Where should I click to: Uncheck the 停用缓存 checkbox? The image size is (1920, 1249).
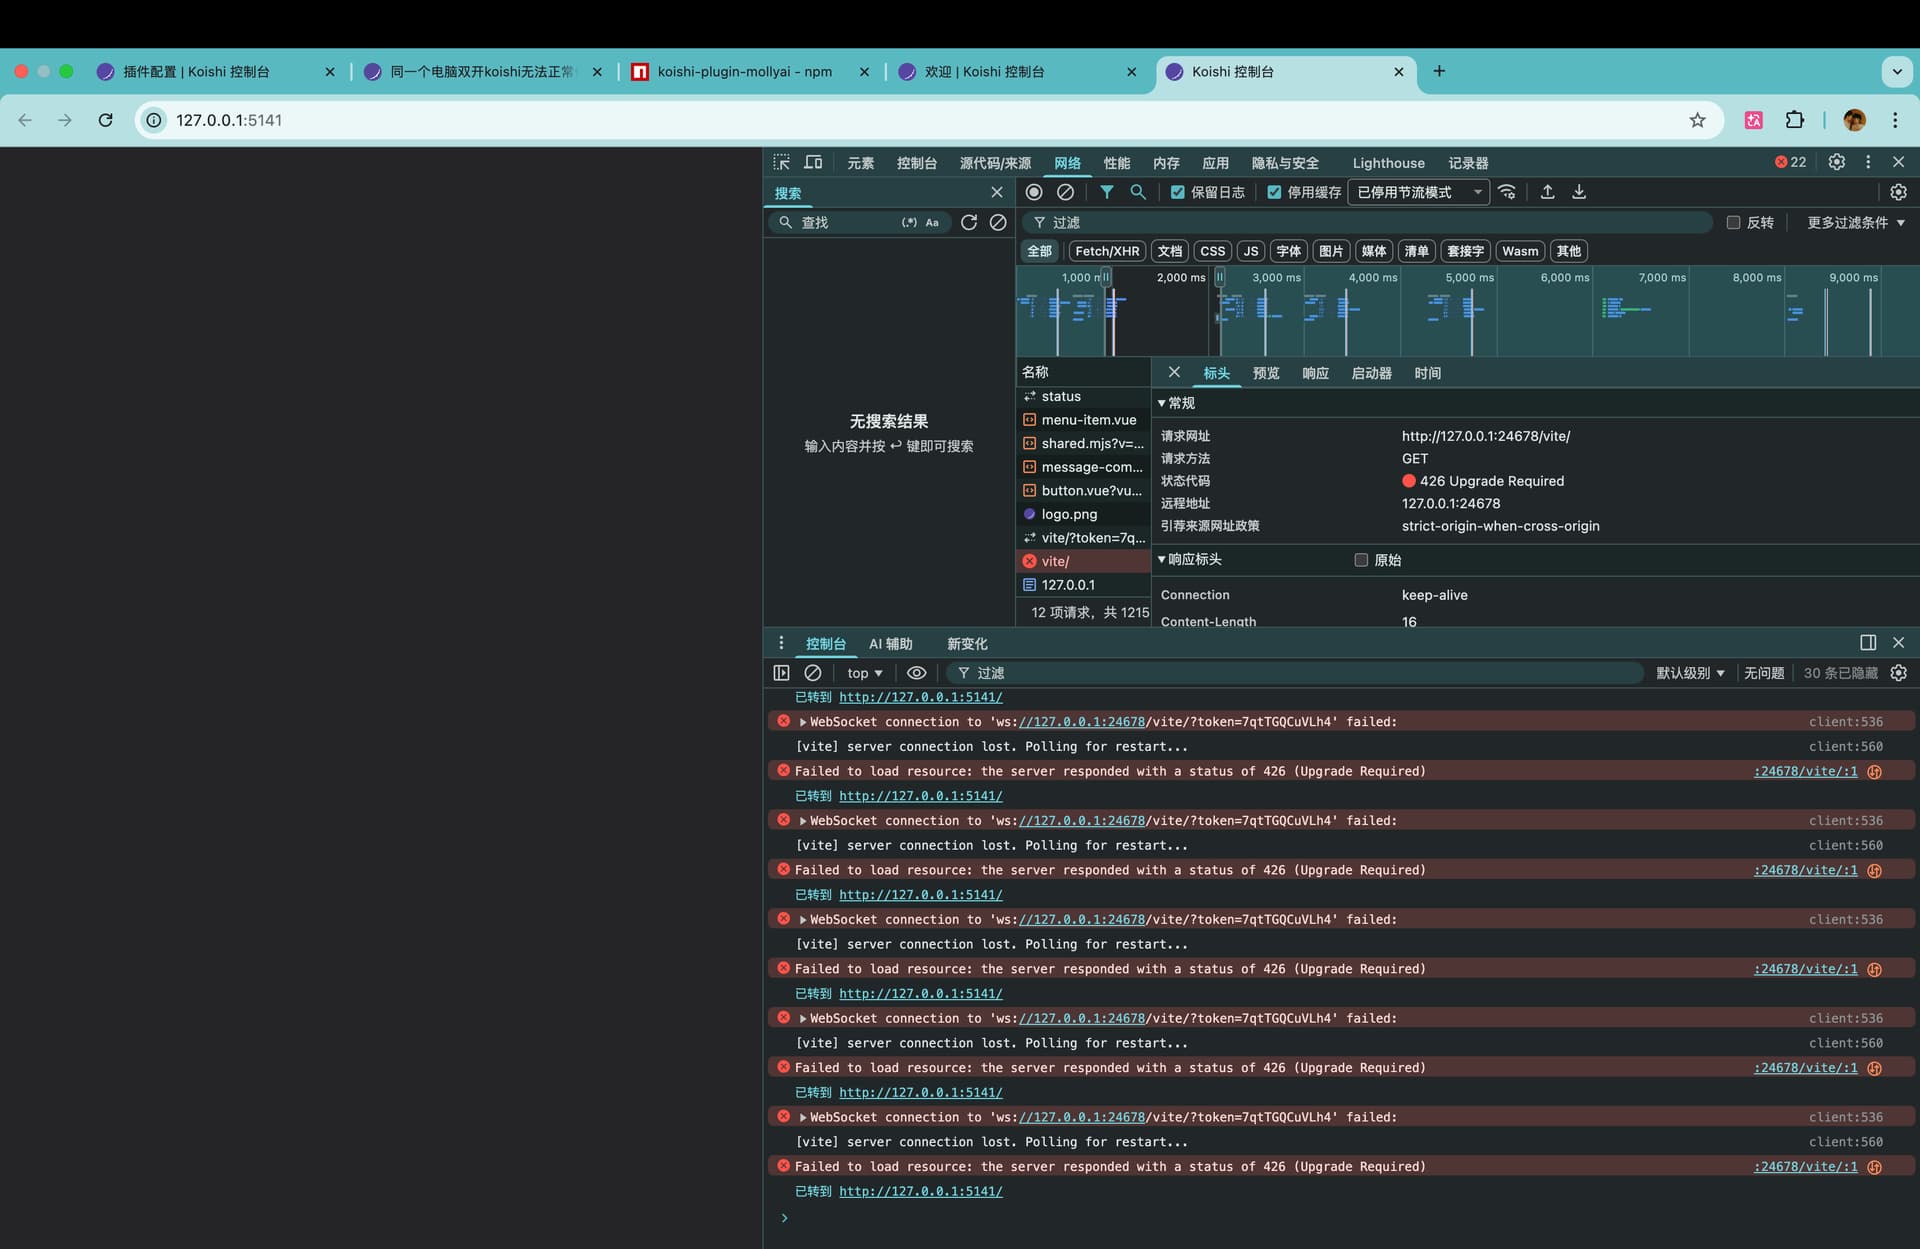tap(1274, 192)
